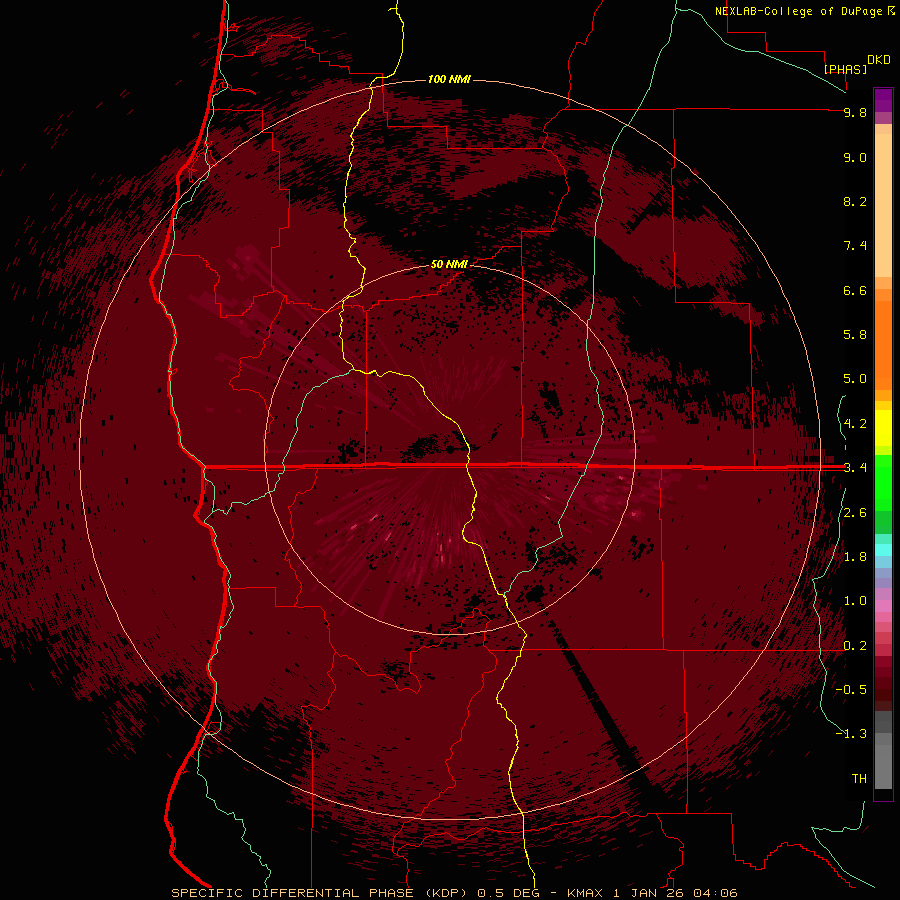Click the 5.0 legend value
This screenshot has width=900, height=900.
click(855, 379)
